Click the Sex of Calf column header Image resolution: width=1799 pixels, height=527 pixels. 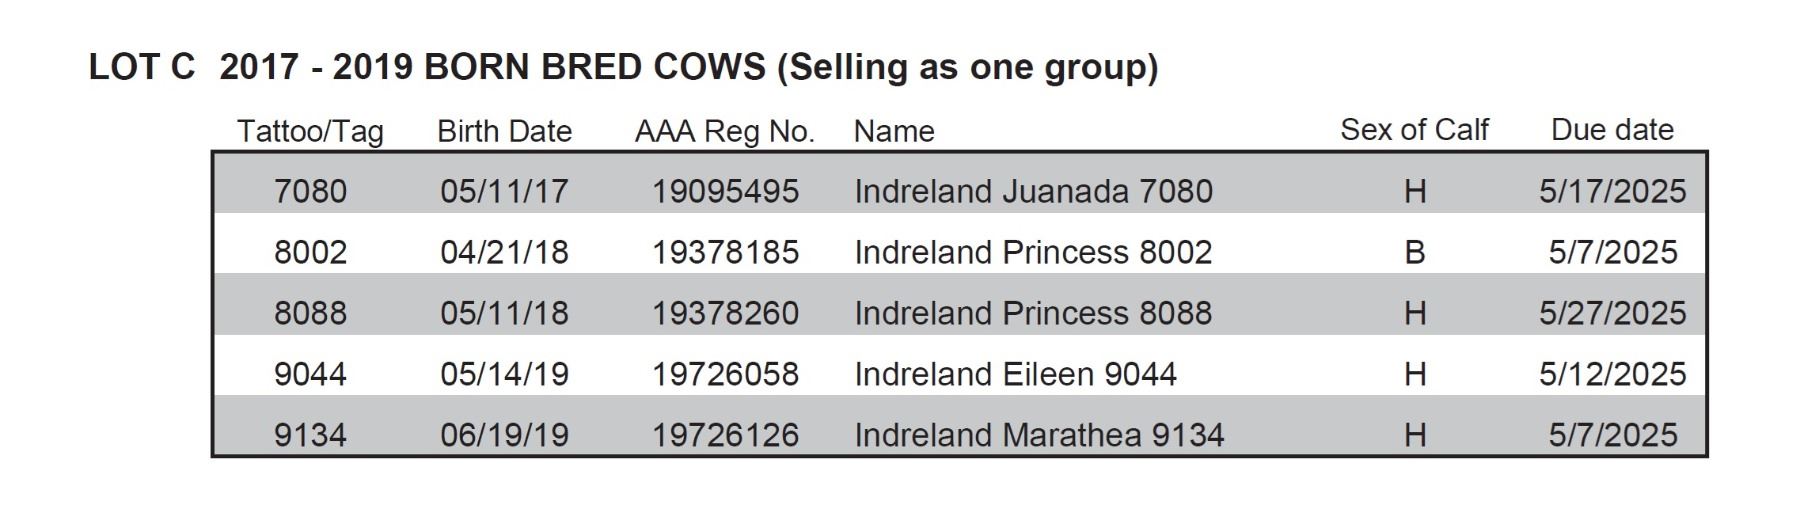coord(1414,130)
